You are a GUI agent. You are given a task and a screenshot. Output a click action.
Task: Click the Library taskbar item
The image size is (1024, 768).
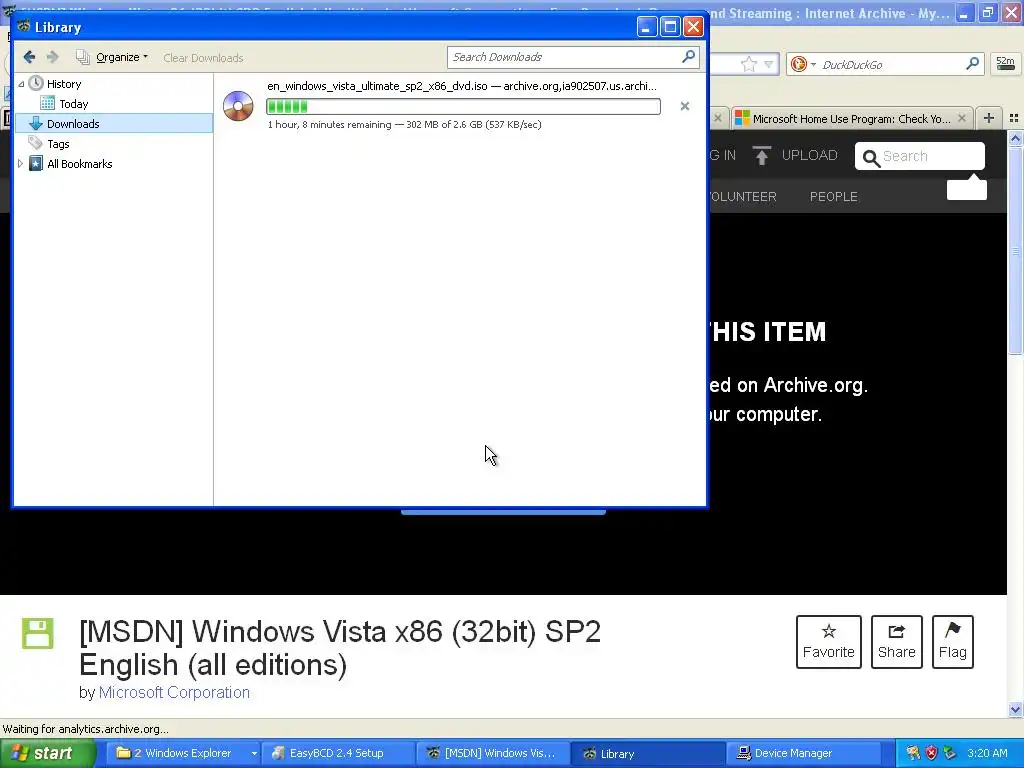click(x=648, y=753)
